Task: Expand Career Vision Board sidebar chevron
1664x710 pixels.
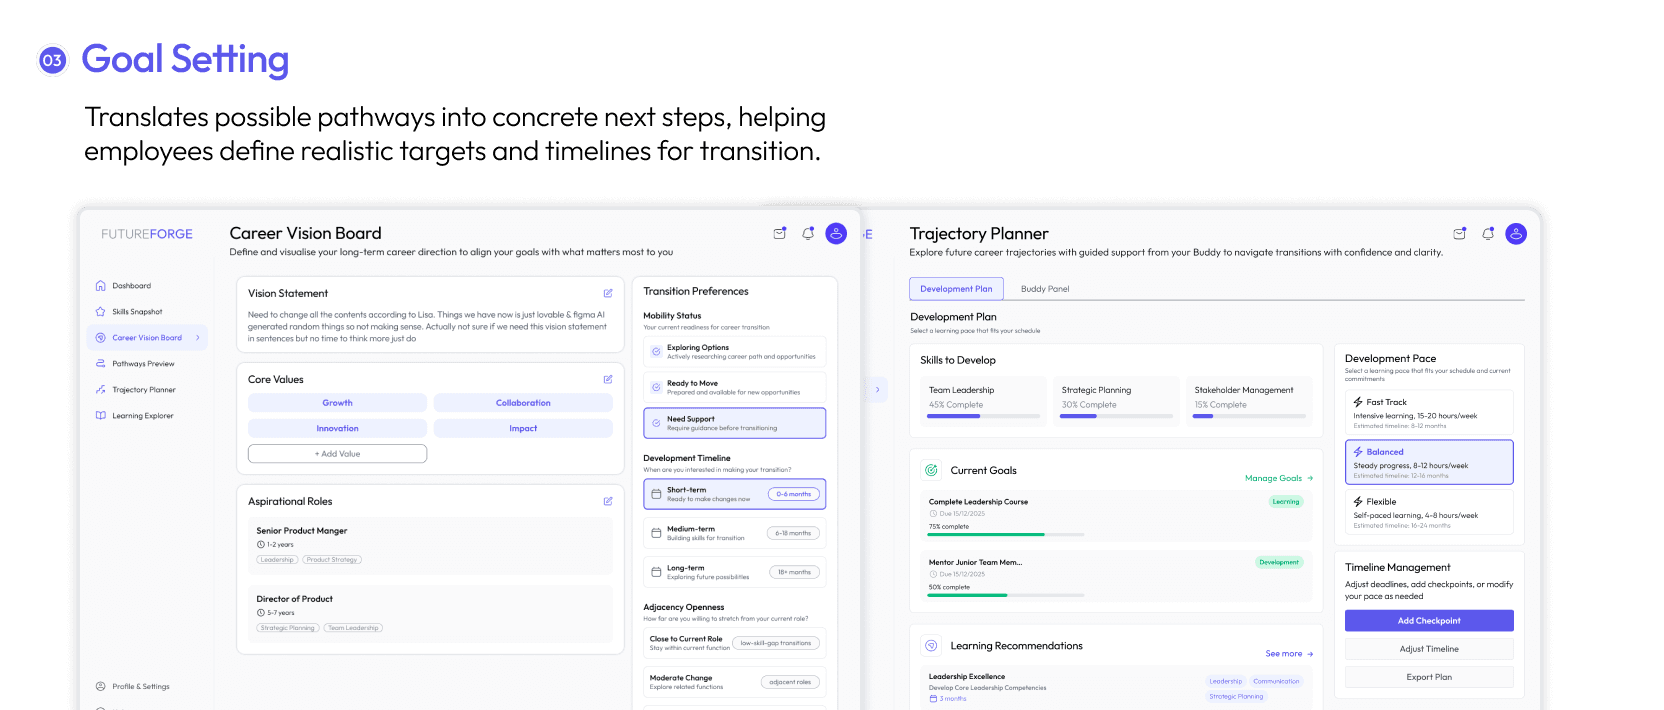Action: coord(198,338)
